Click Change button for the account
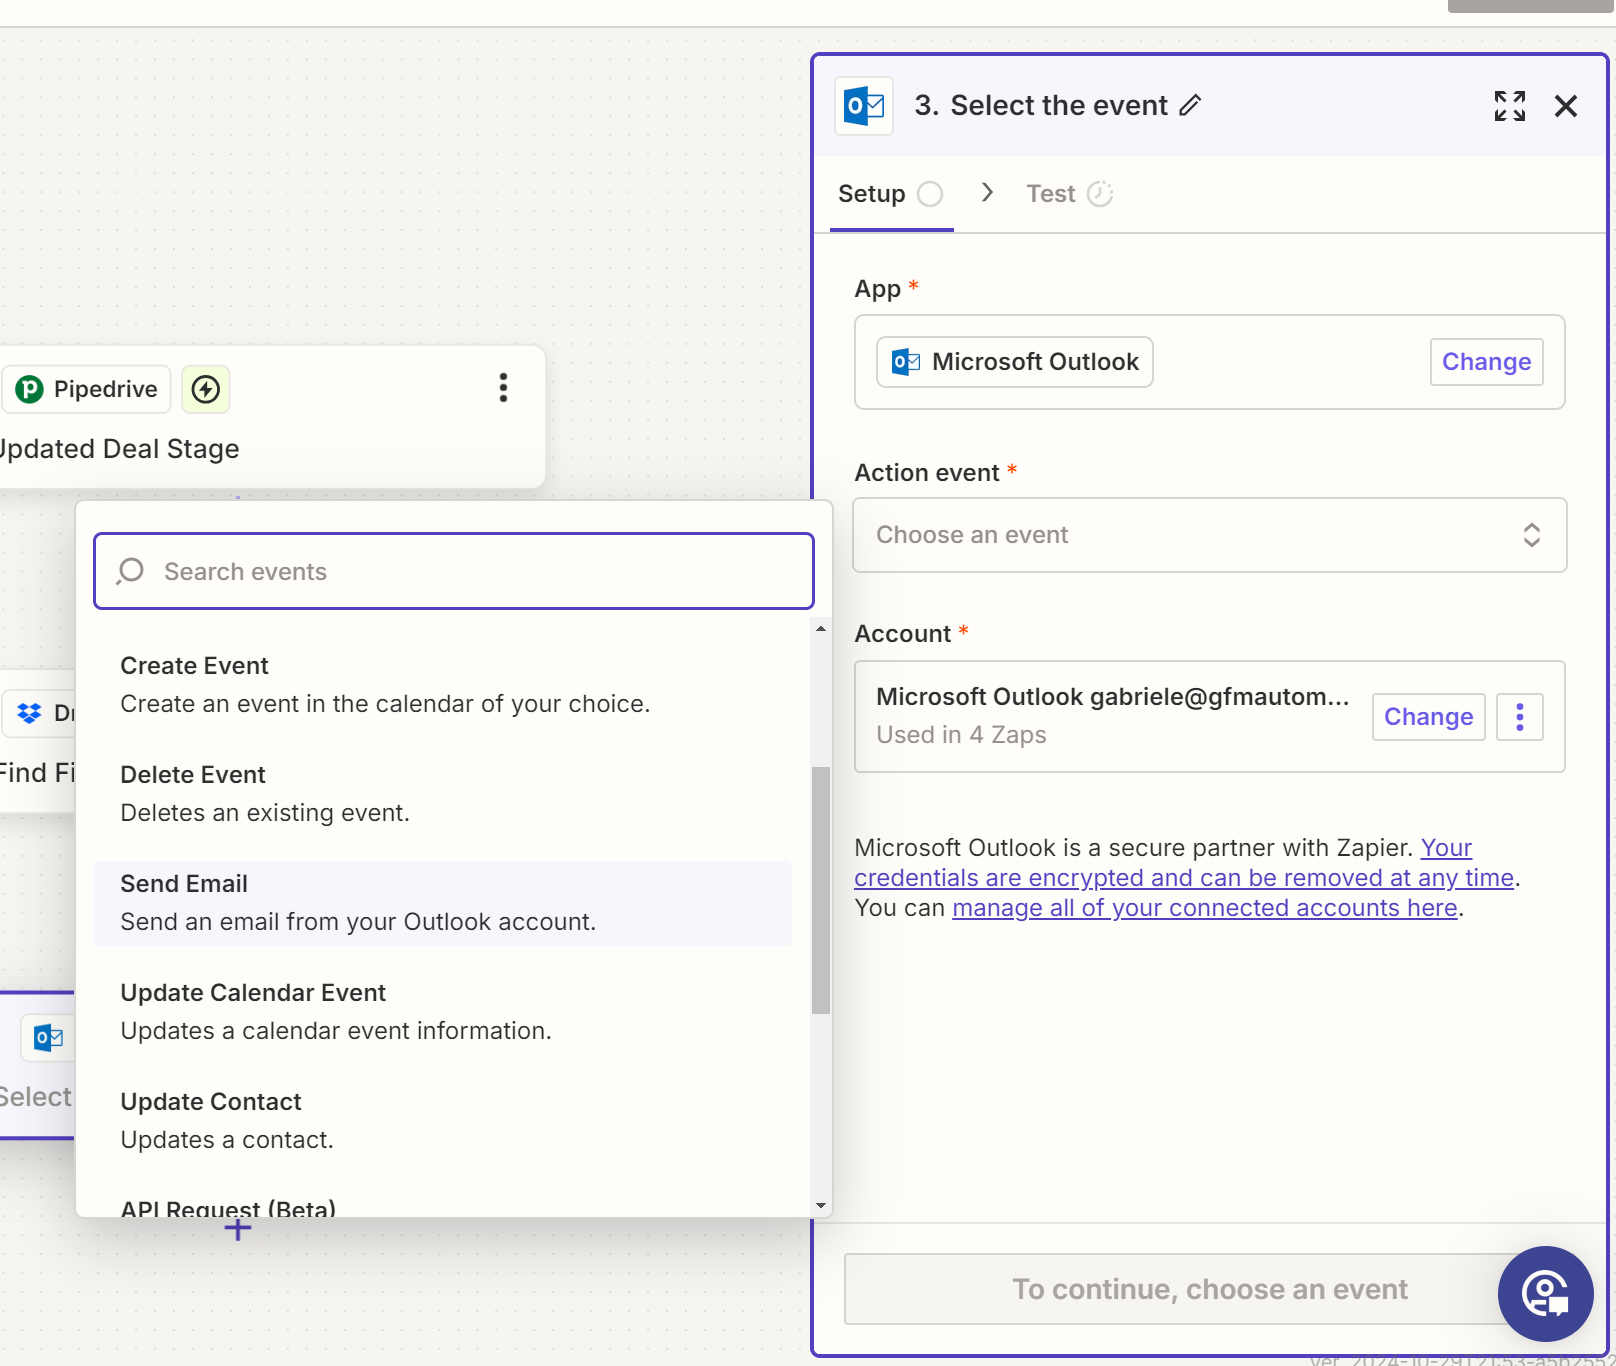Image resolution: width=1616 pixels, height=1366 pixels. 1428,717
